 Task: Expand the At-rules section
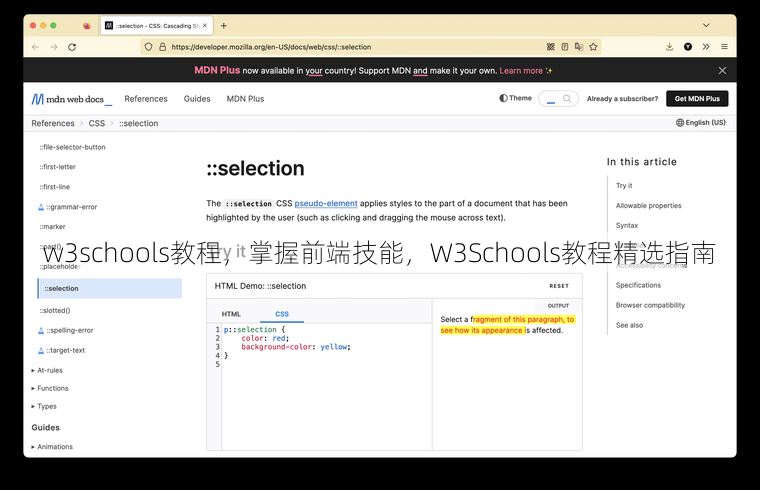coord(47,370)
